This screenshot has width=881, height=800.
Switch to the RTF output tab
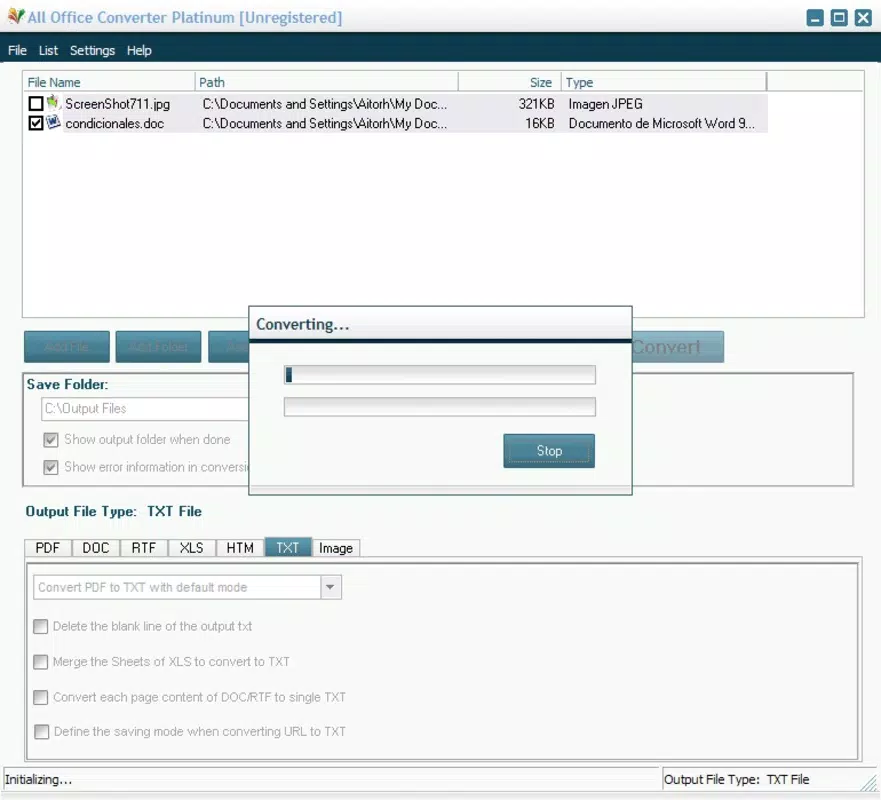coord(144,548)
